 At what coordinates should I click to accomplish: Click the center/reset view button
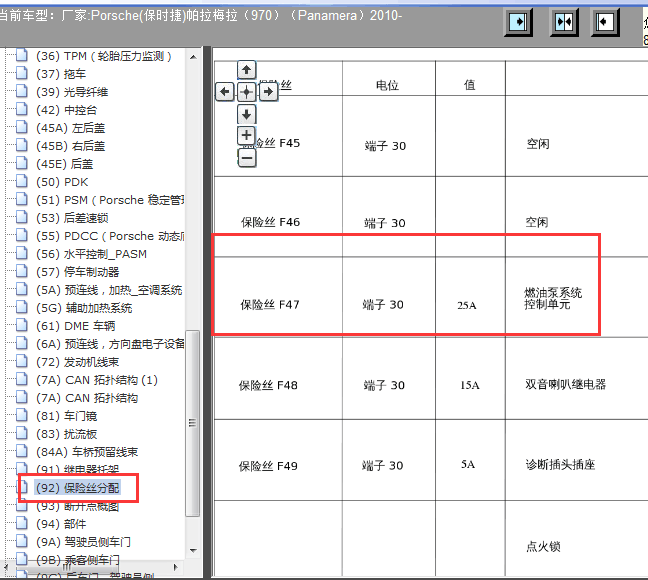pyautogui.click(x=246, y=91)
